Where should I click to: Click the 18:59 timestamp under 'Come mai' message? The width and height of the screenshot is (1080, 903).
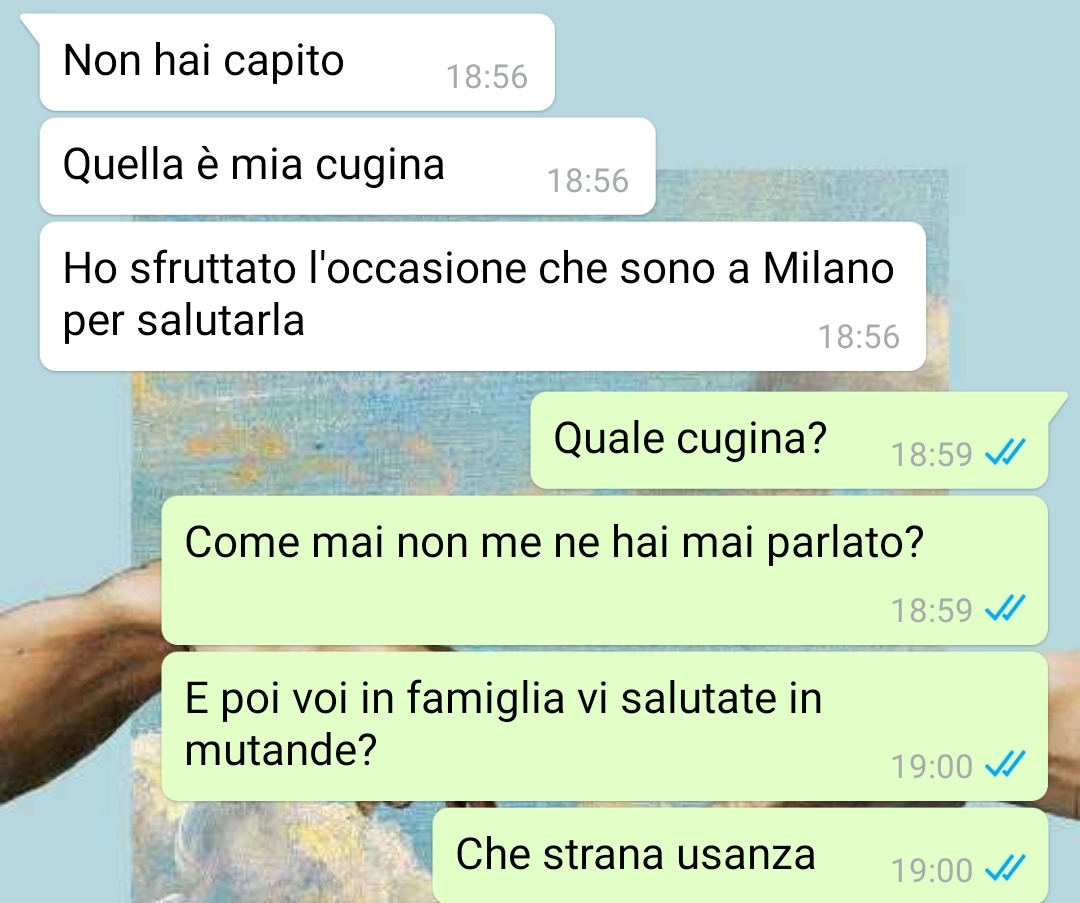(x=931, y=610)
